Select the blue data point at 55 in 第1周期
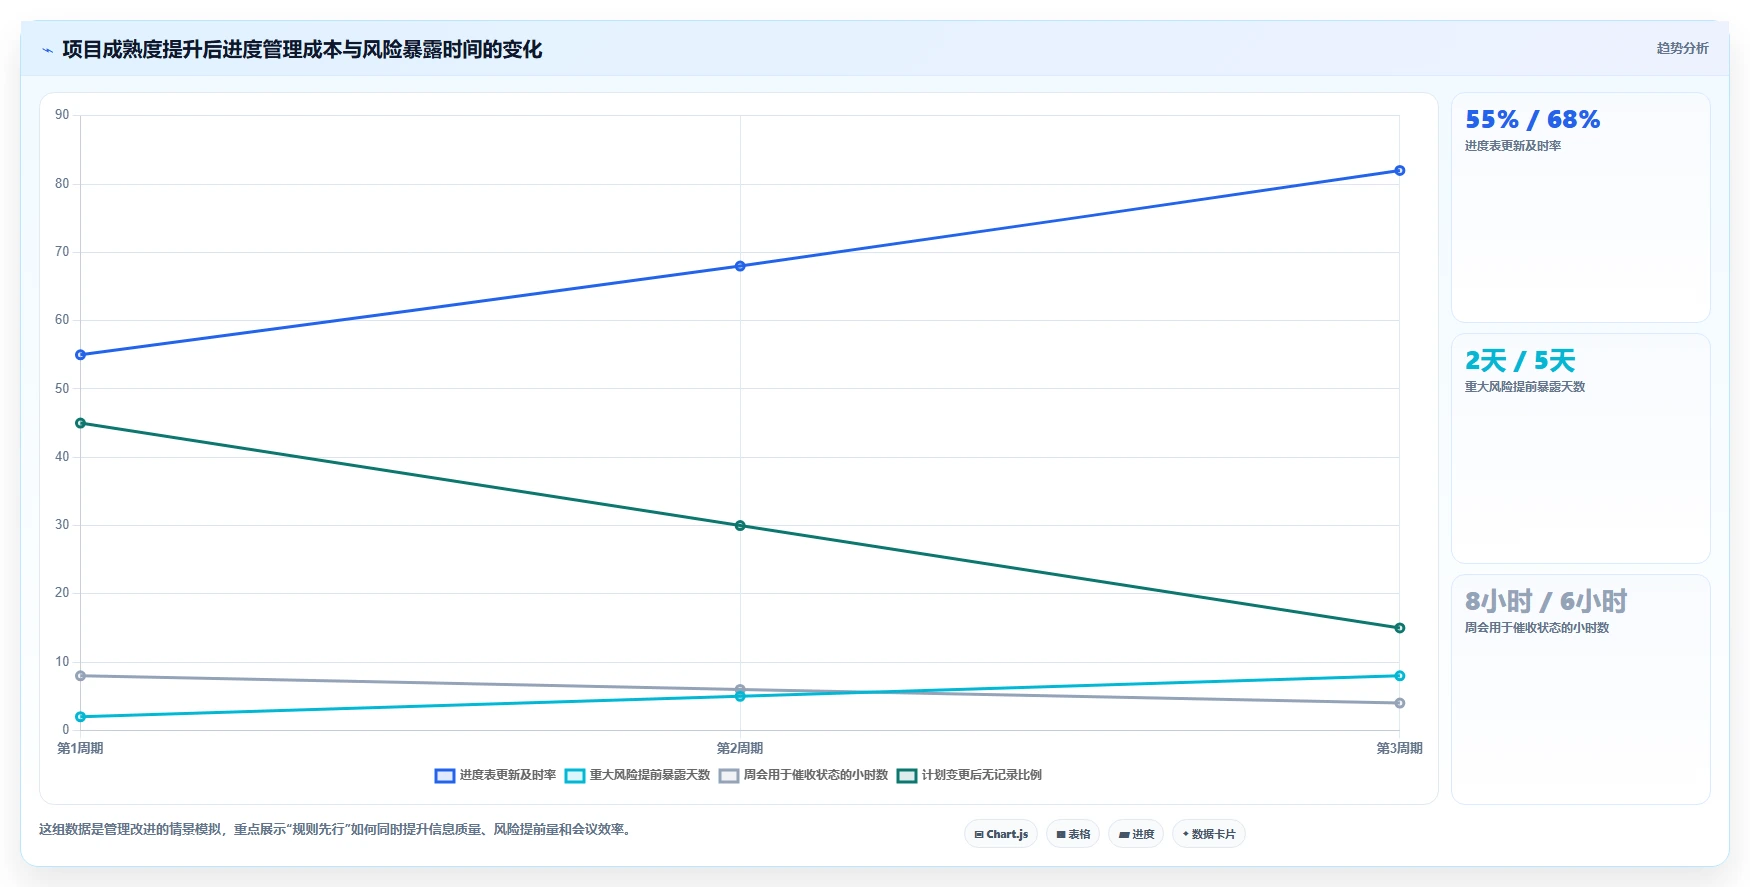1750x887 pixels. pyautogui.click(x=81, y=355)
